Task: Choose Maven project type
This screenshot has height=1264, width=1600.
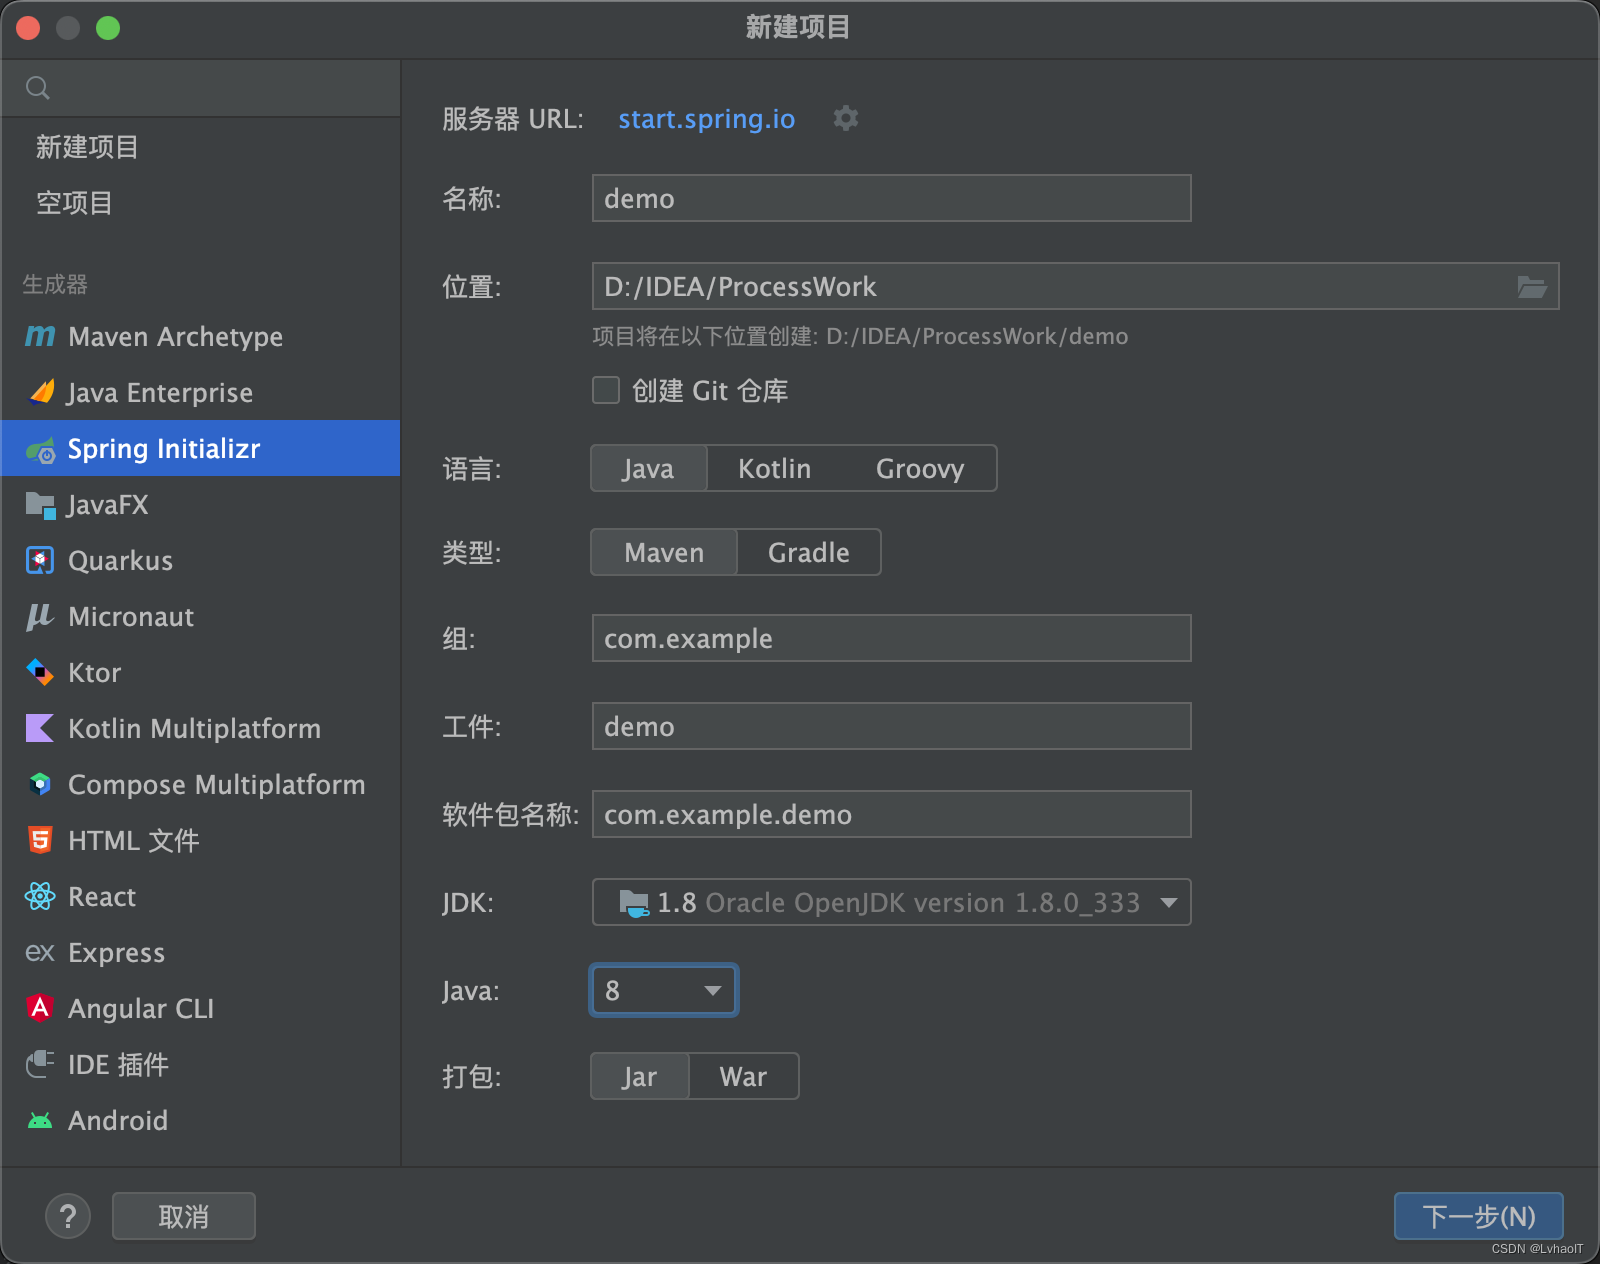Action: (664, 552)
